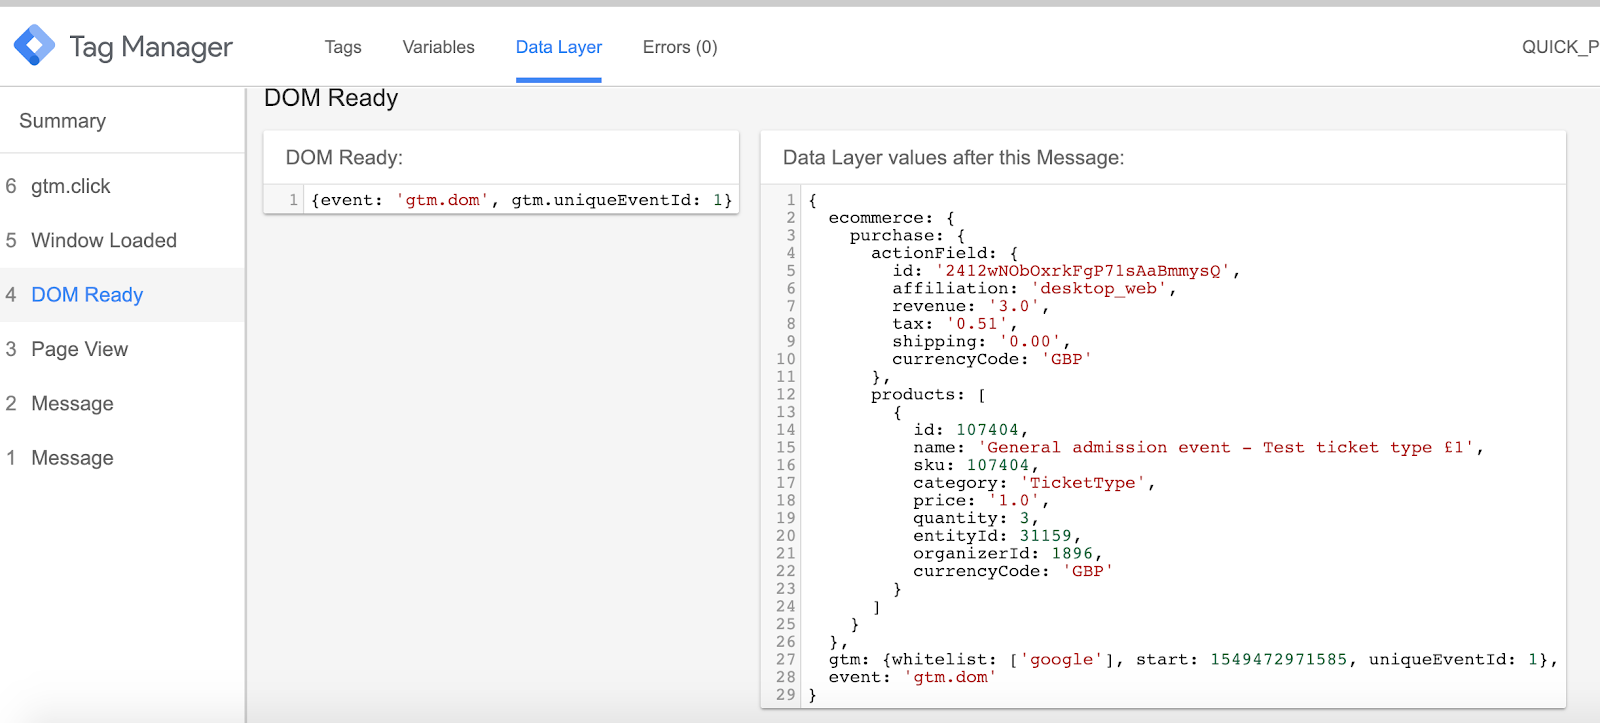Screen dimensions: 1600x723
Task: Click the tax value '0.51'
Action: [x=976, y=324]
